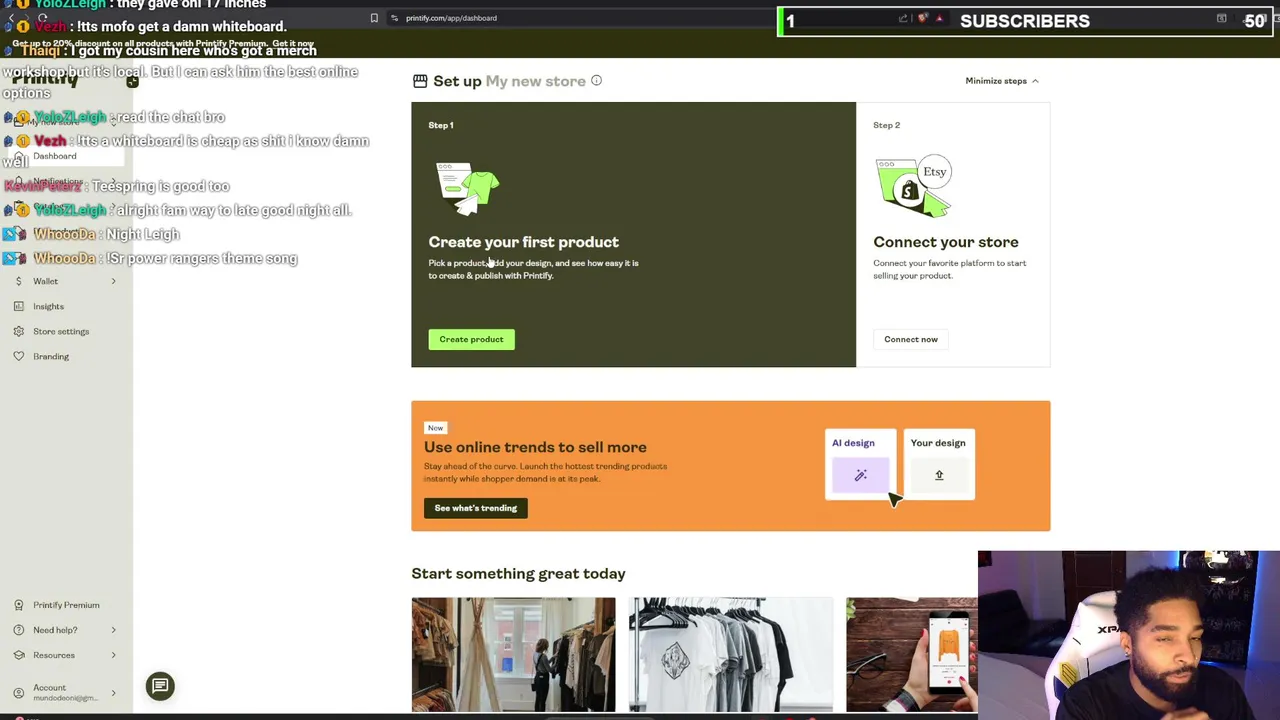Click the 'Start something great today' heading
1280x720 pixels.
click(x=518, y=574)
